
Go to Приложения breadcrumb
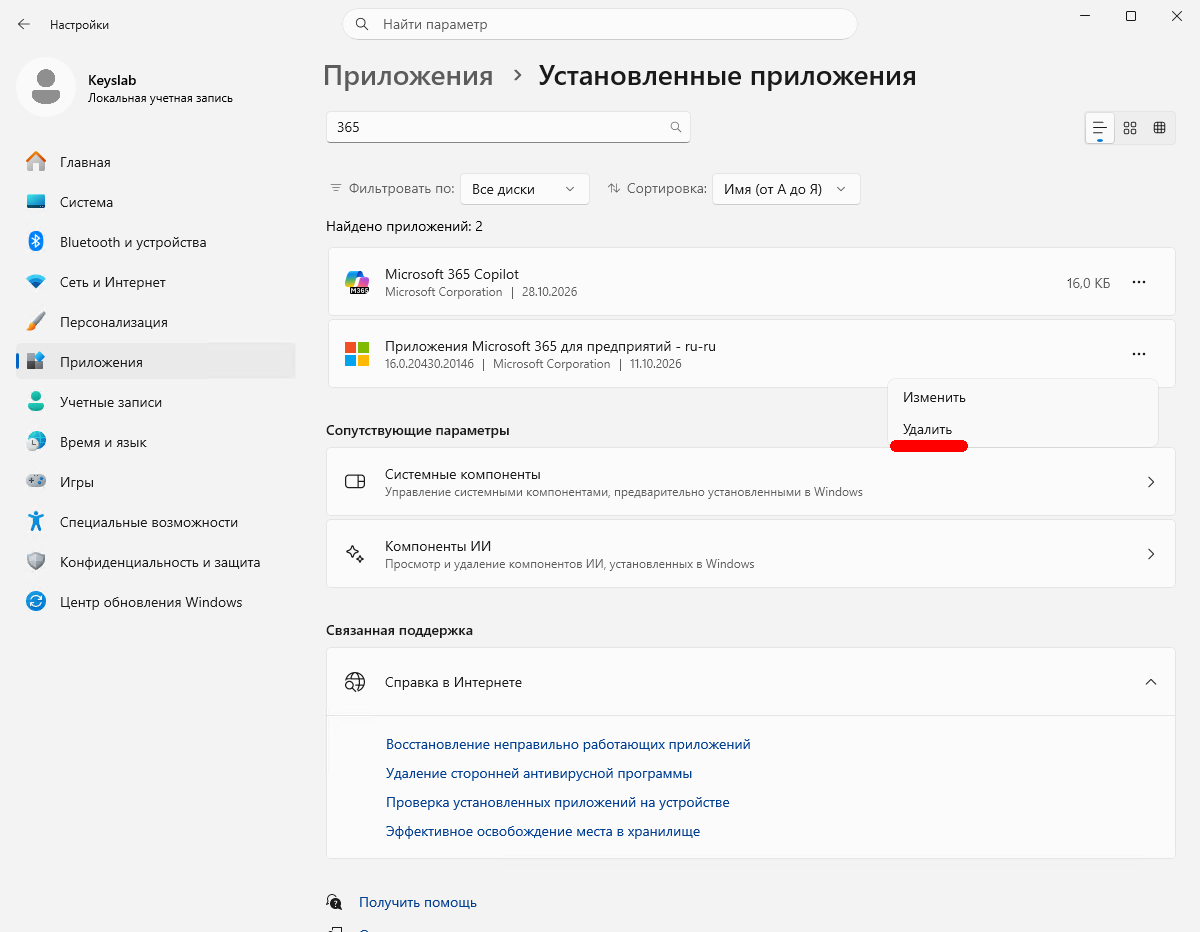click(x=408, y=76)
